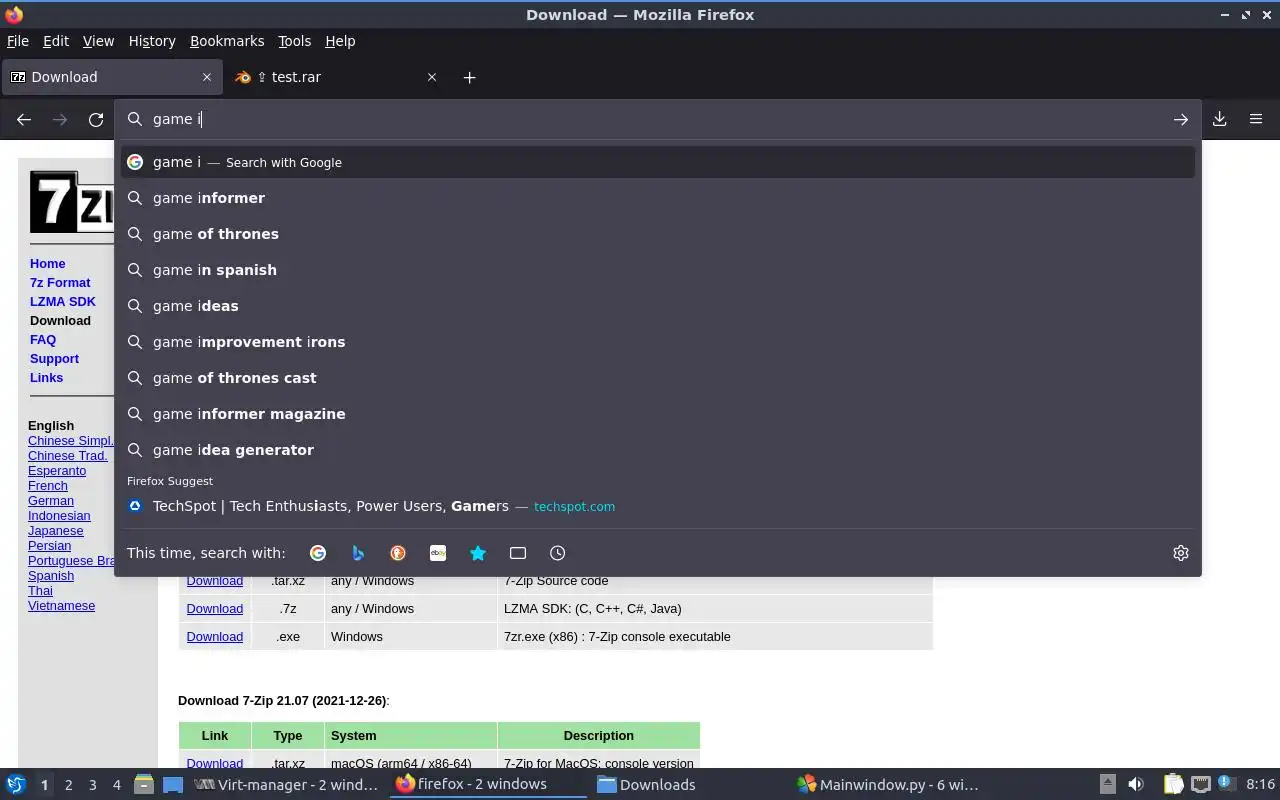Select "game i — Search with Google" result
1280x800 pixels.
point(658,162)
